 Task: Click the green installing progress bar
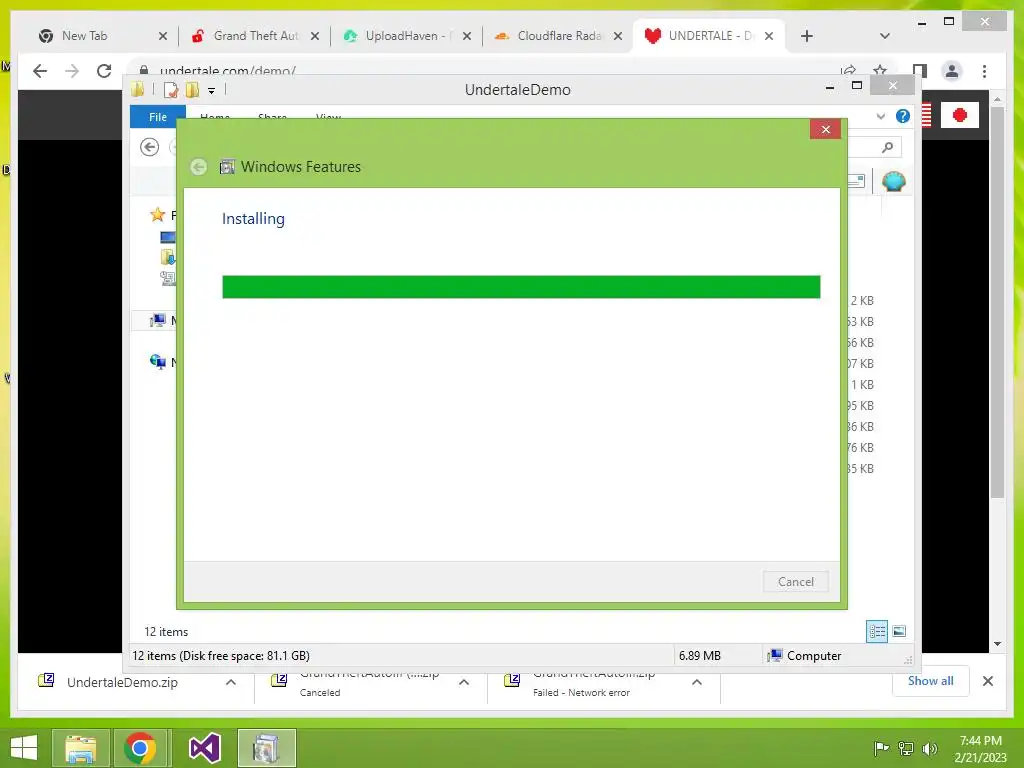pos(520,287)
